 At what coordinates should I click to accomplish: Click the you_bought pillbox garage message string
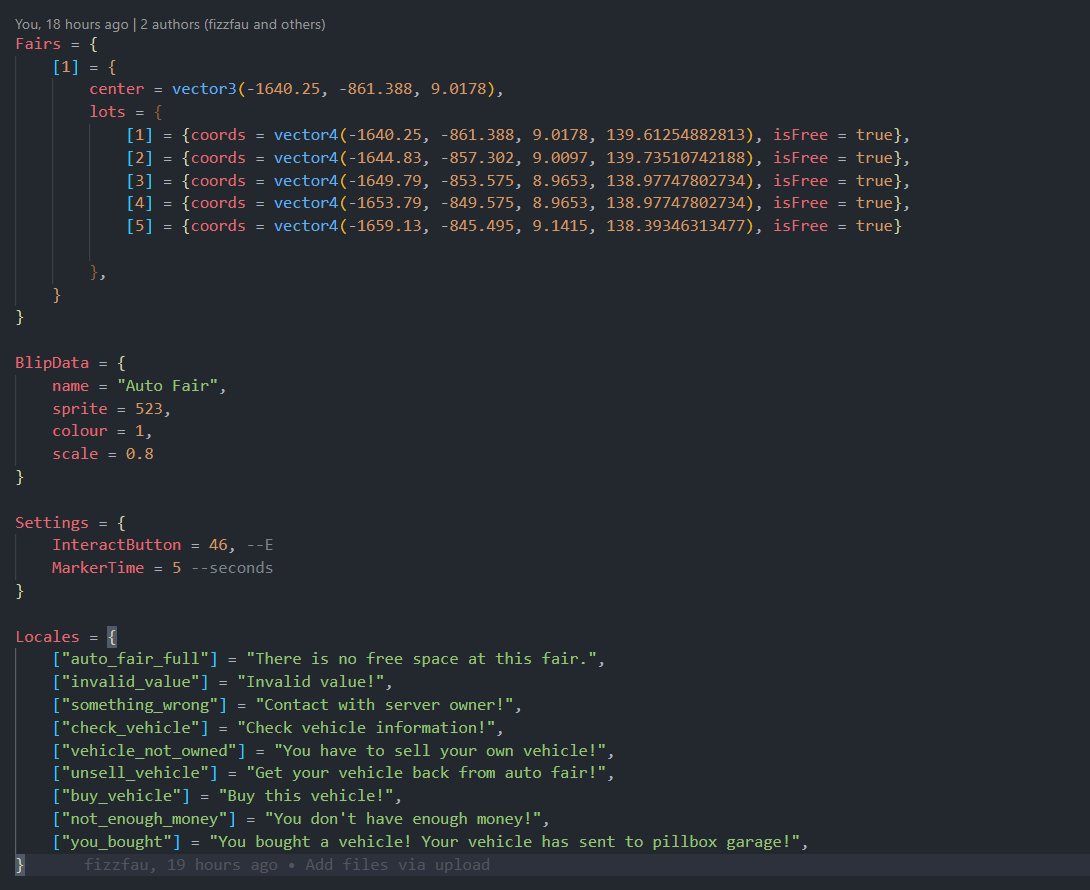pyautogui.click(x=505, y=842)
